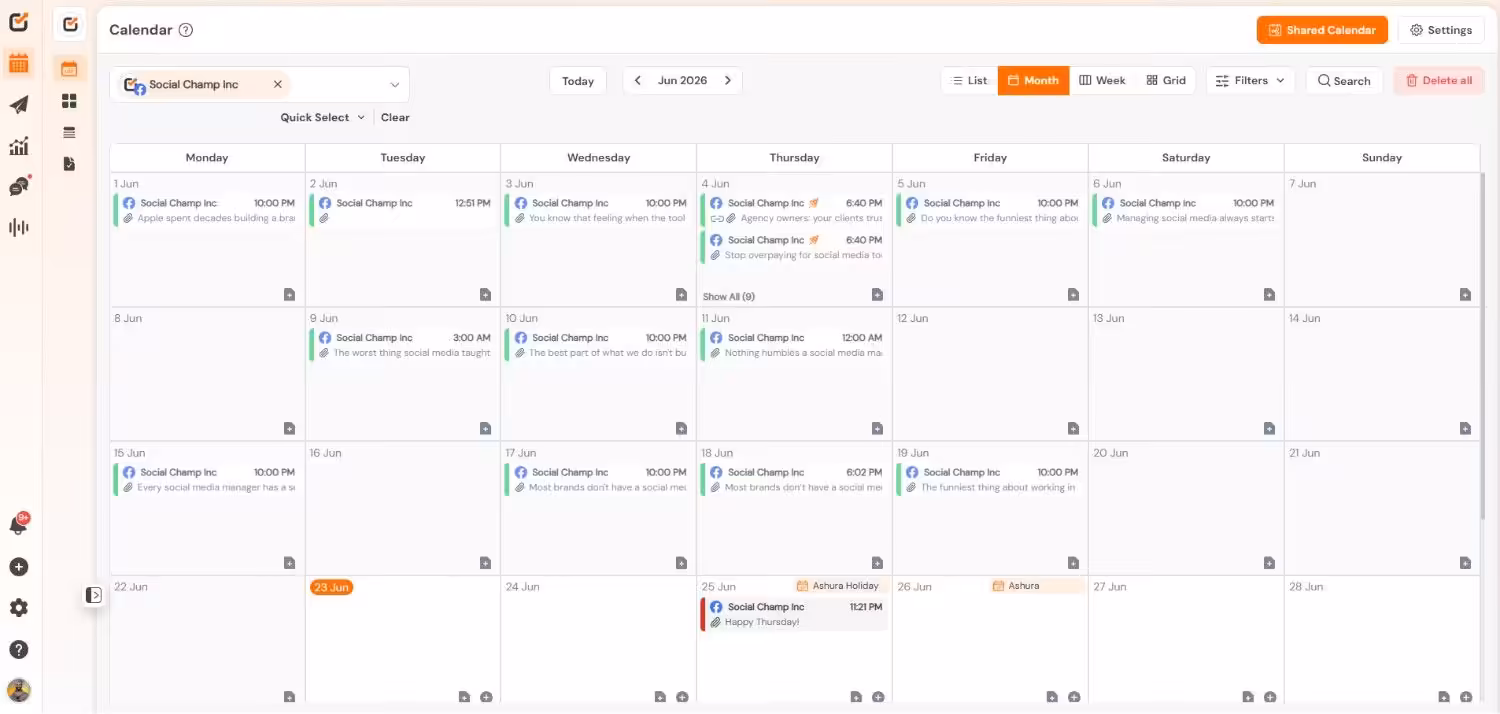Click Clear to reset account selection

395,117
